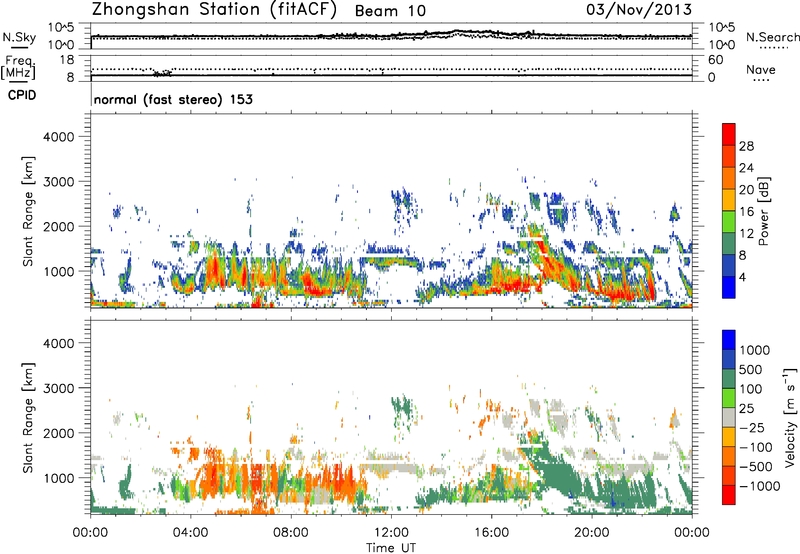This screenshot has width=800, height=554.
Task: Select the '500' label on the velocity colorbar
Action: pos(753,369)
